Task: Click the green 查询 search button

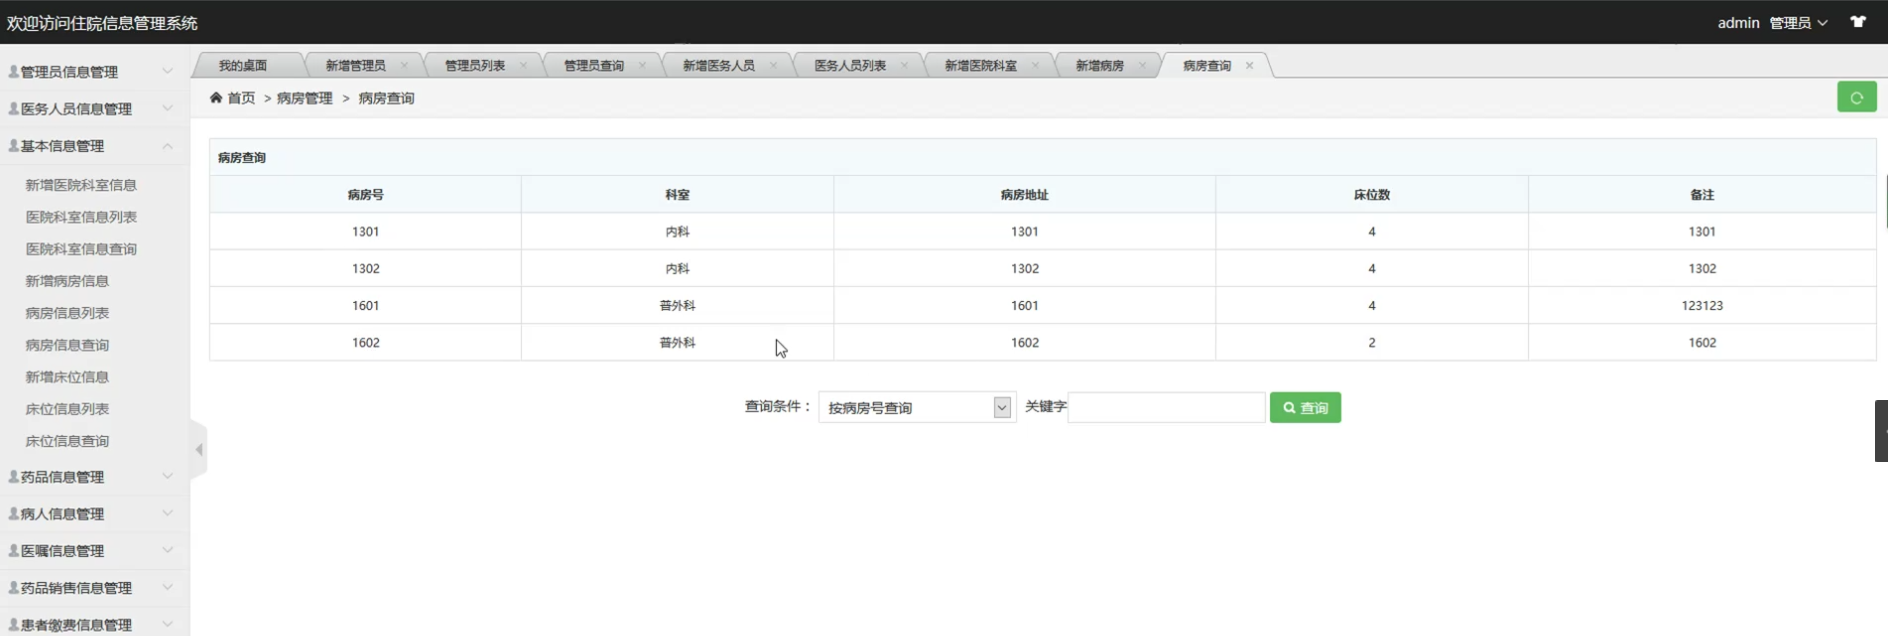Action: pyautogui.click(x=1305, y=408)
